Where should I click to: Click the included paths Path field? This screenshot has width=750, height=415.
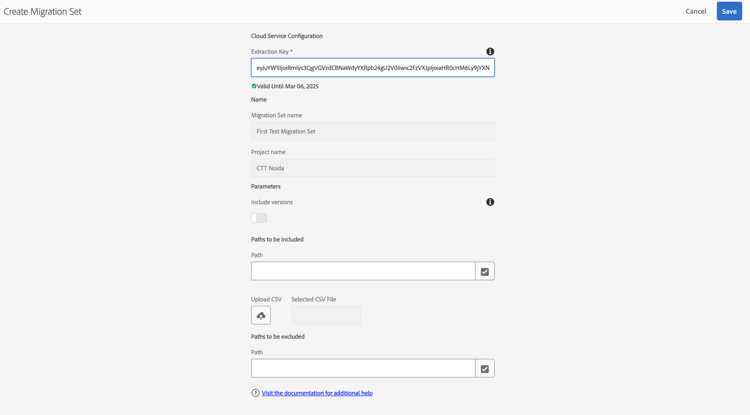pyautogui.click(x=363, y=271)
